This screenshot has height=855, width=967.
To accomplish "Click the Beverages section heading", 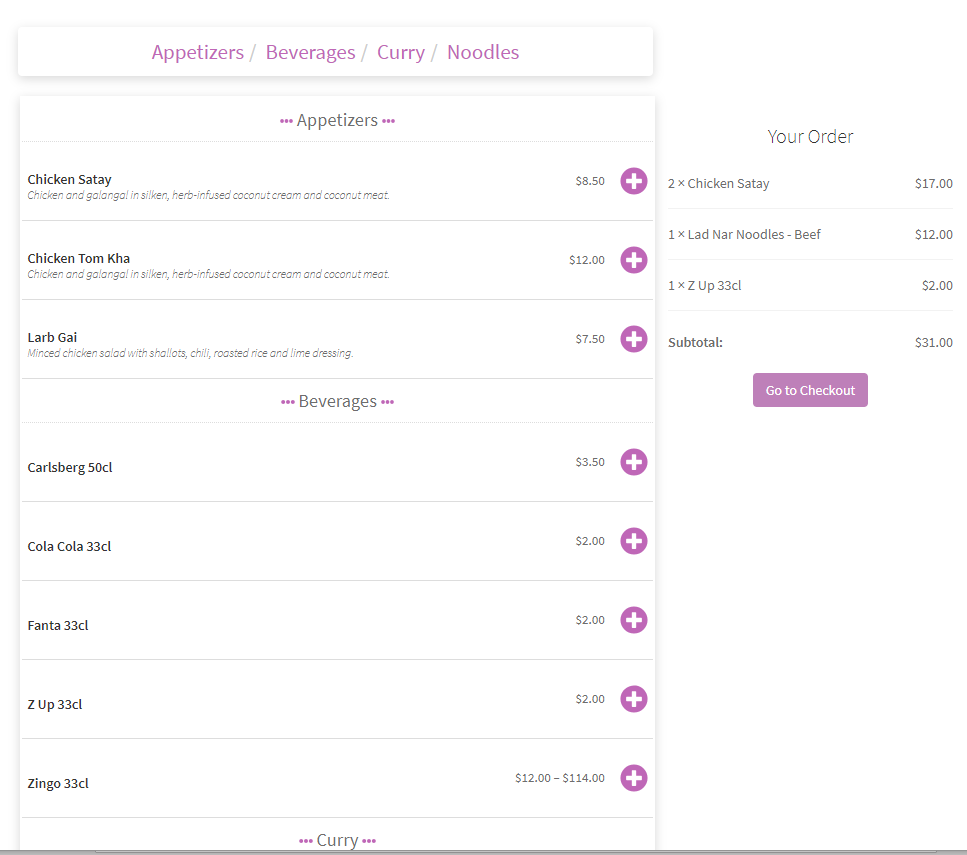I will coord(337,402).
